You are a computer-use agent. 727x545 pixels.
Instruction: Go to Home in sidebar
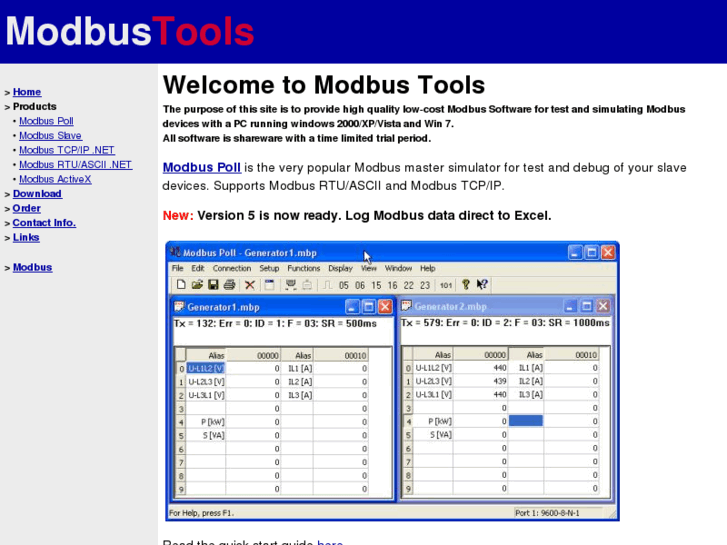pos(27,92)
